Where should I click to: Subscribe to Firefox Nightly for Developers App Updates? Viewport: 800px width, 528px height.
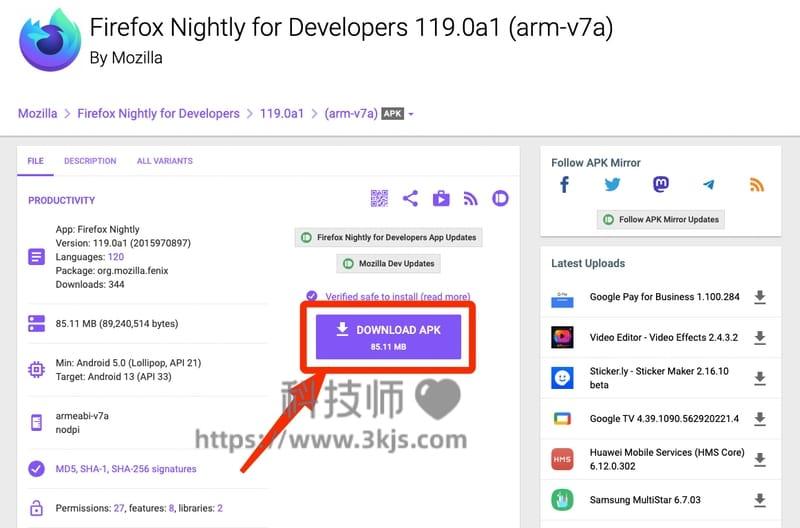(x=388, y=237)
